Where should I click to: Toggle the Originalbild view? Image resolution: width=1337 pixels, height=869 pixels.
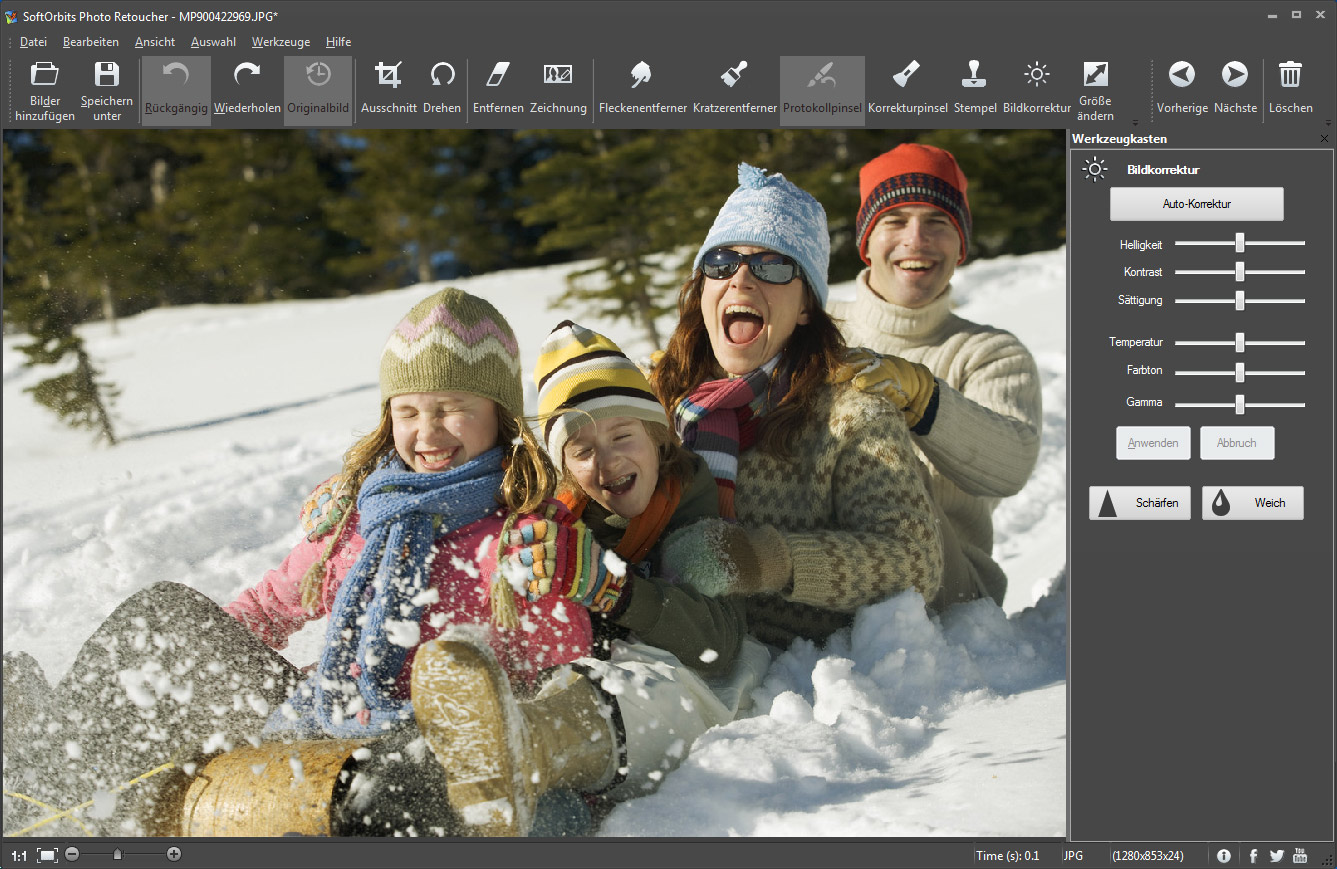click(318, 89)
